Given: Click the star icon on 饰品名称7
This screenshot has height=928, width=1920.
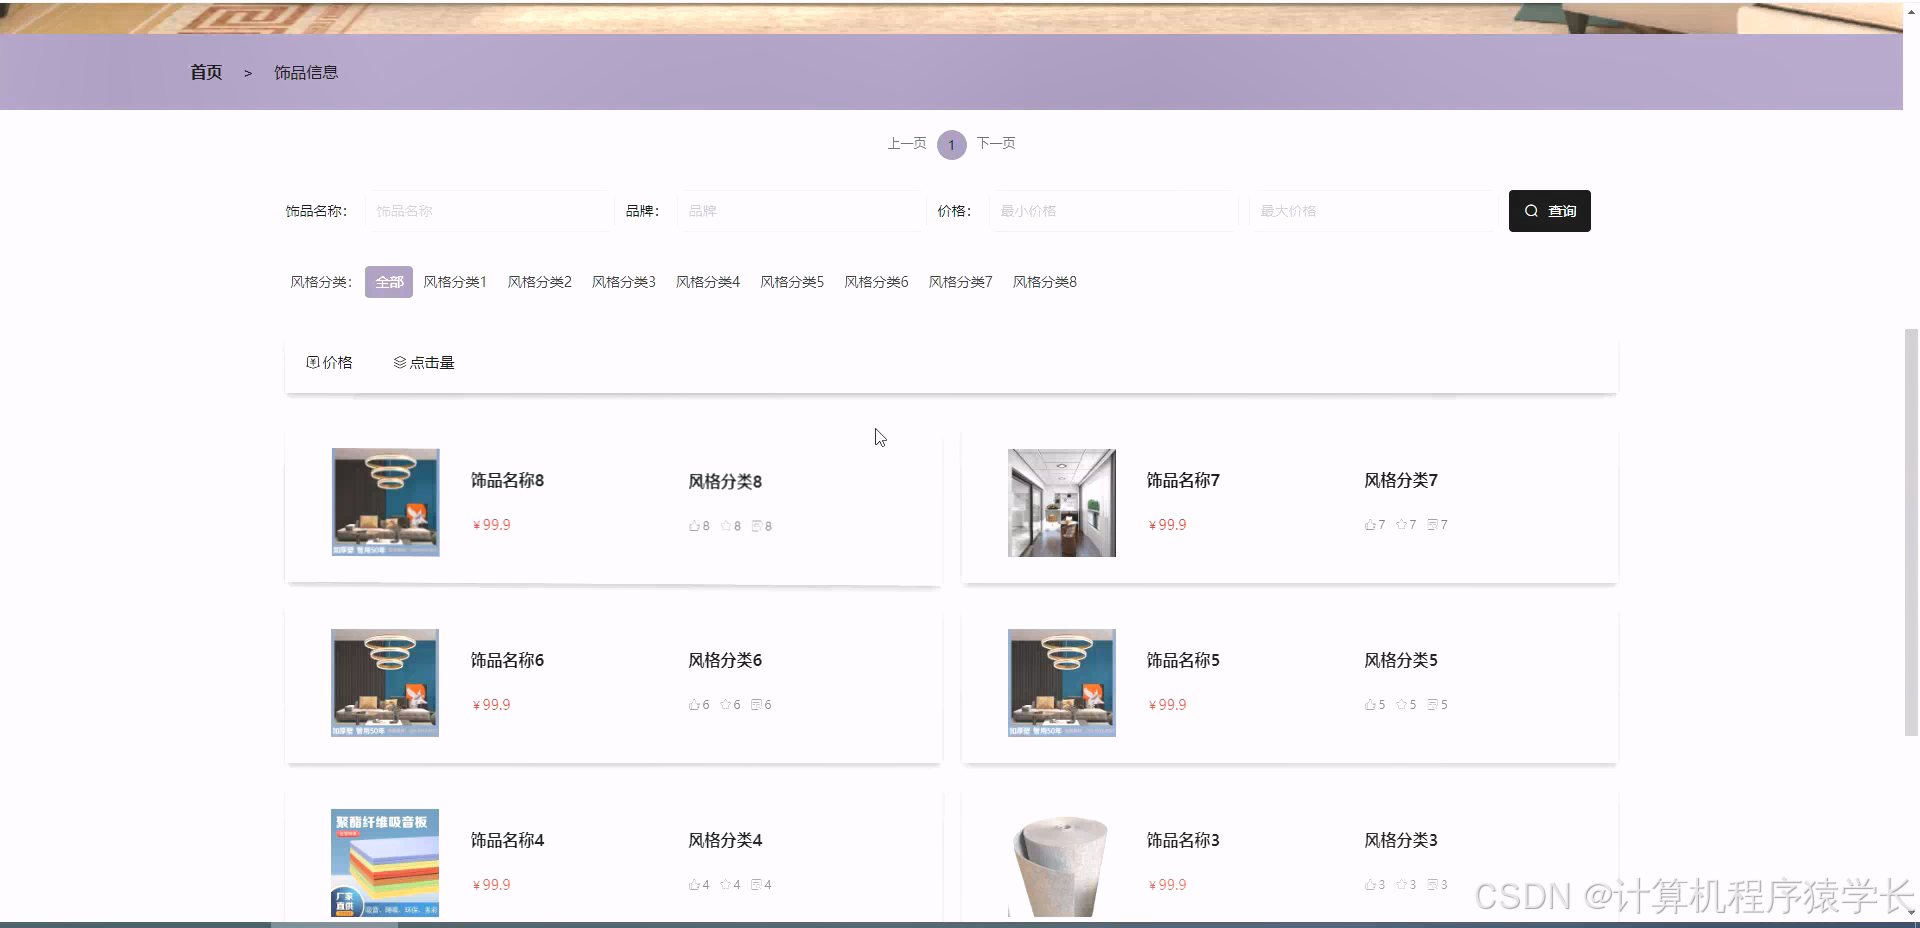Looking at the screenshot, I should pyautogui.click(x=1400, y=524).
